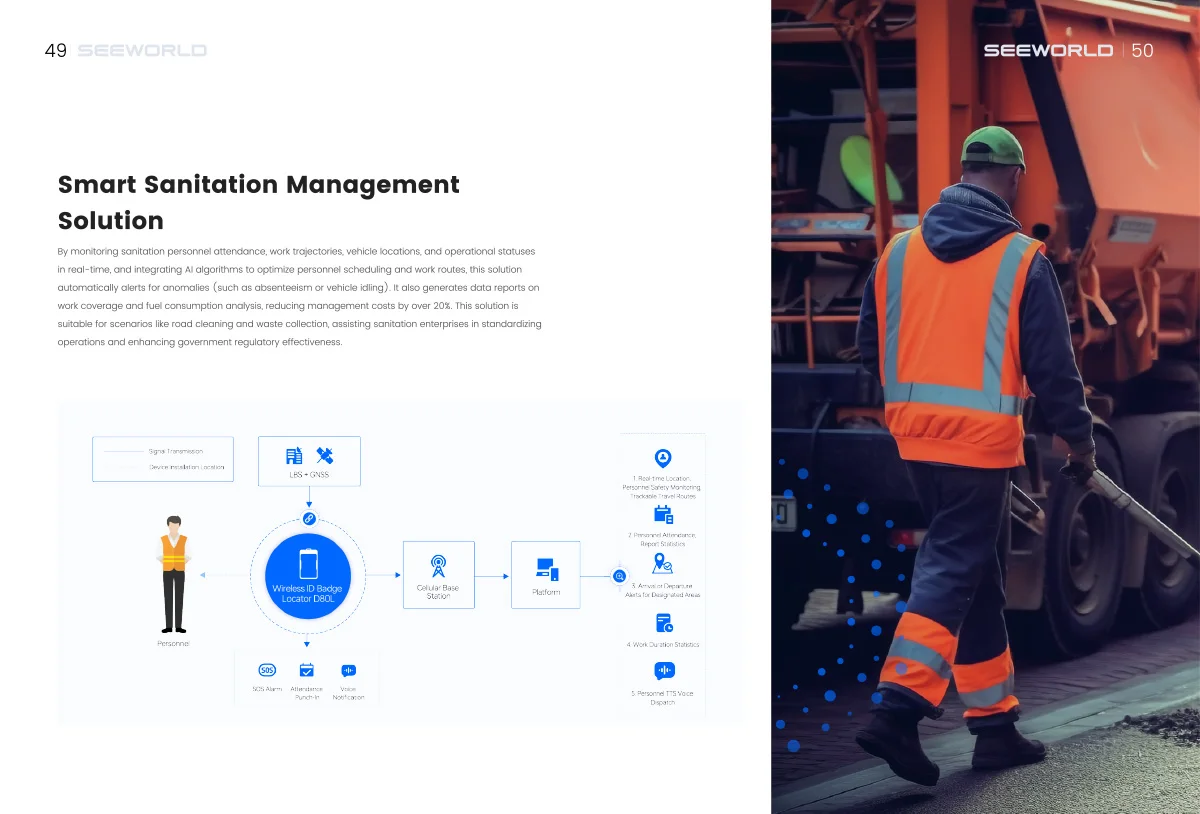Click the SOS Alarm icon
1200x814 pixels.
coord(267,670)
